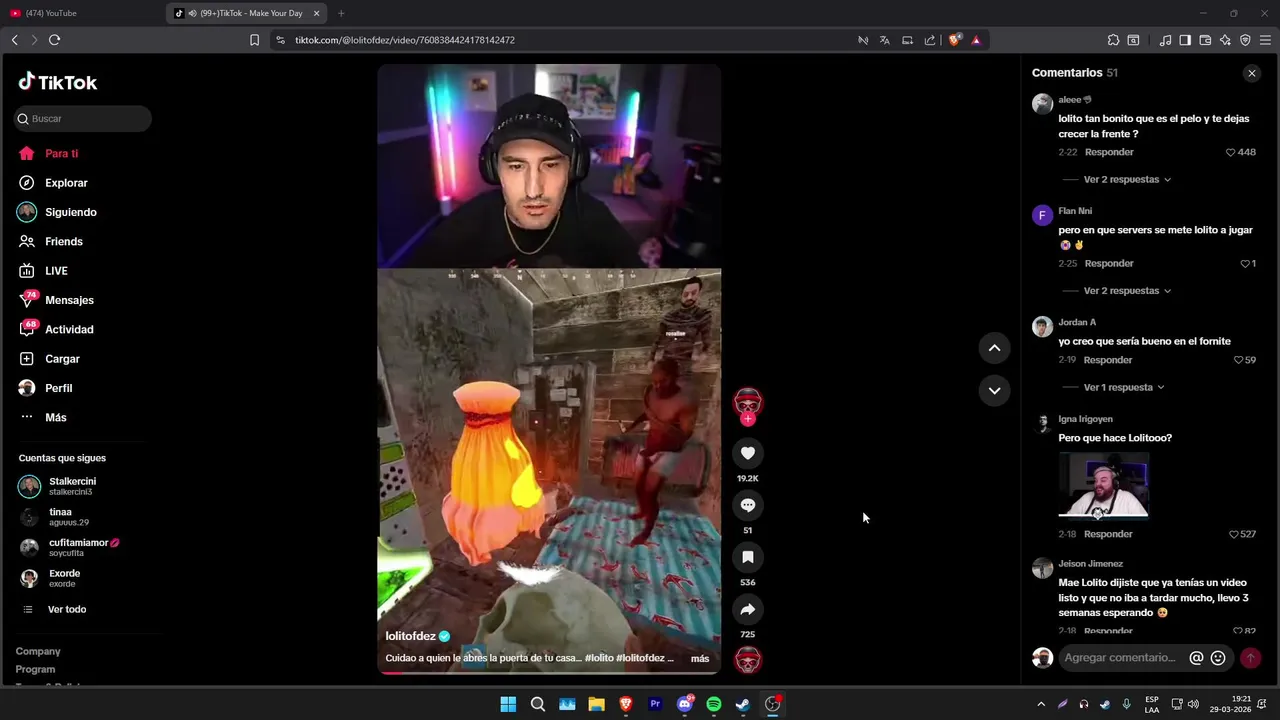Reload the page
1280x720 pixels.
click(x=54, y=40)
